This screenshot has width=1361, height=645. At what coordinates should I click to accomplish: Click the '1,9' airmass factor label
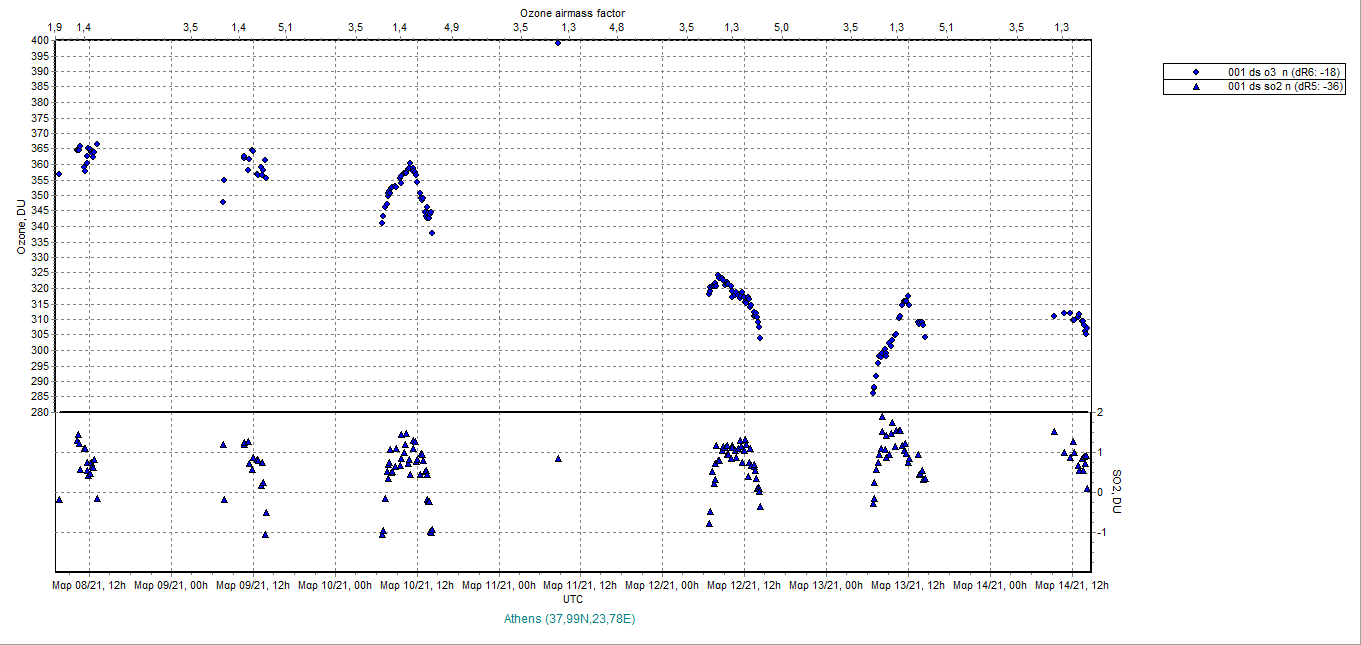click(55, 27)
